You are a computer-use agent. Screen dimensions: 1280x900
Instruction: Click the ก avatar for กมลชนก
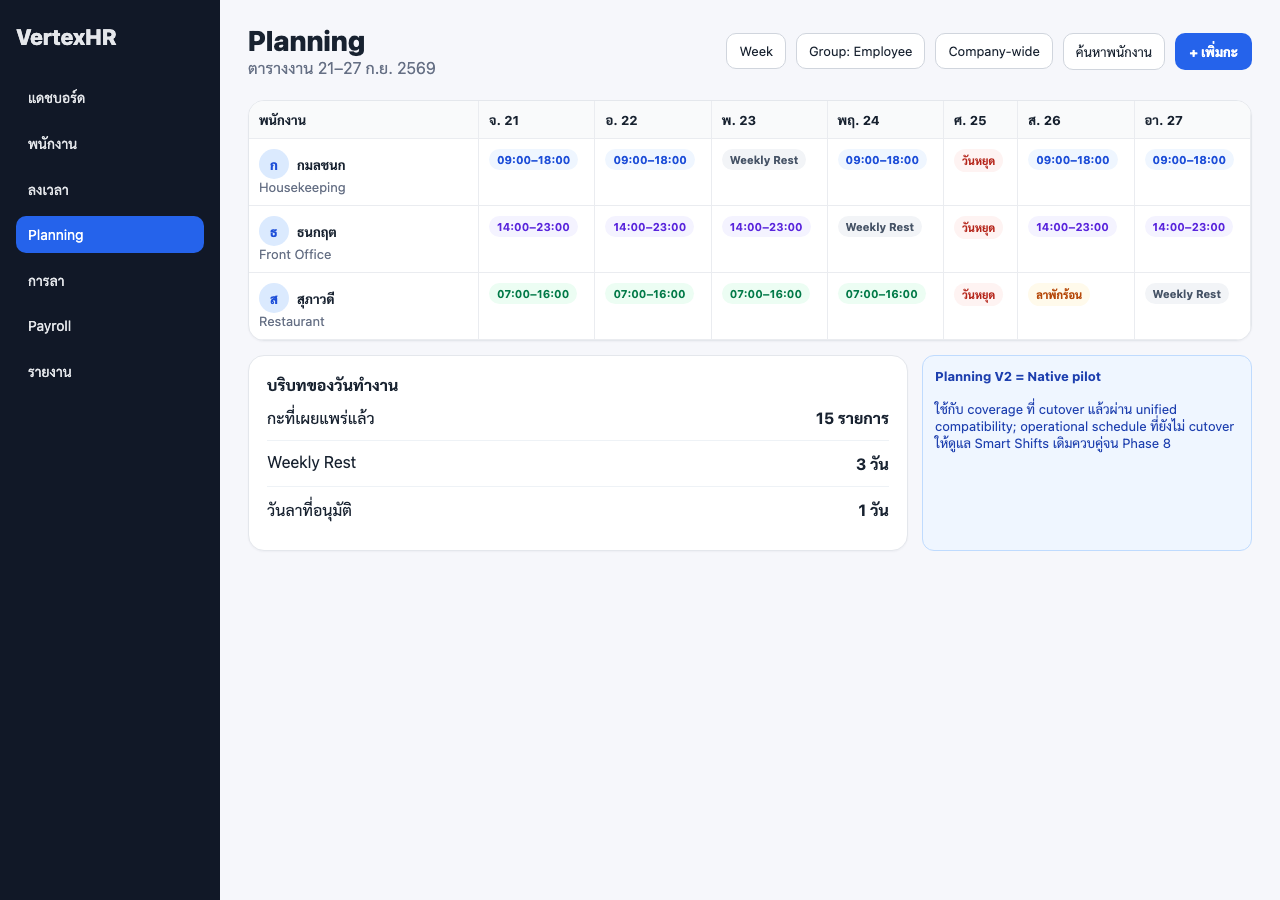[x=274, y=164]
